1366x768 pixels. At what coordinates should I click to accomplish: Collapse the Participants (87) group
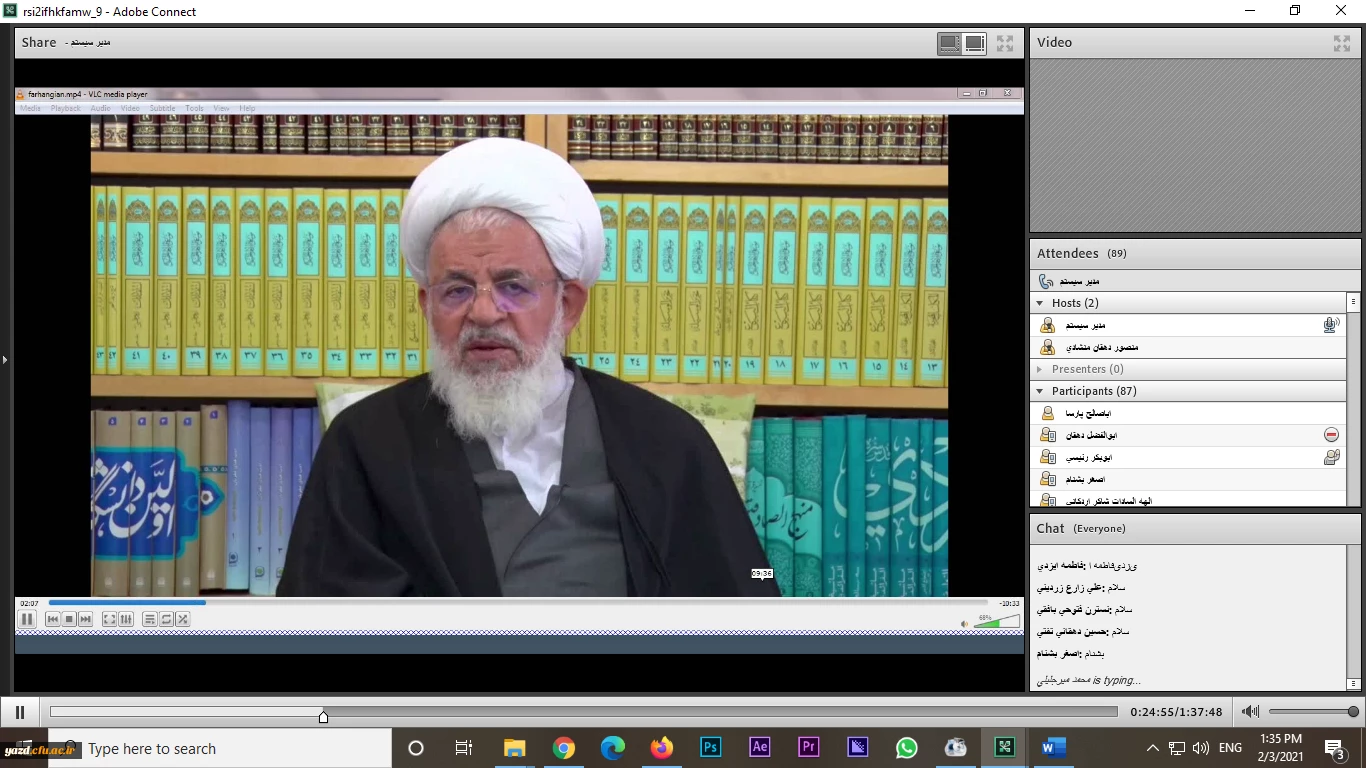pyautogui.click(x=1040, y=391)
